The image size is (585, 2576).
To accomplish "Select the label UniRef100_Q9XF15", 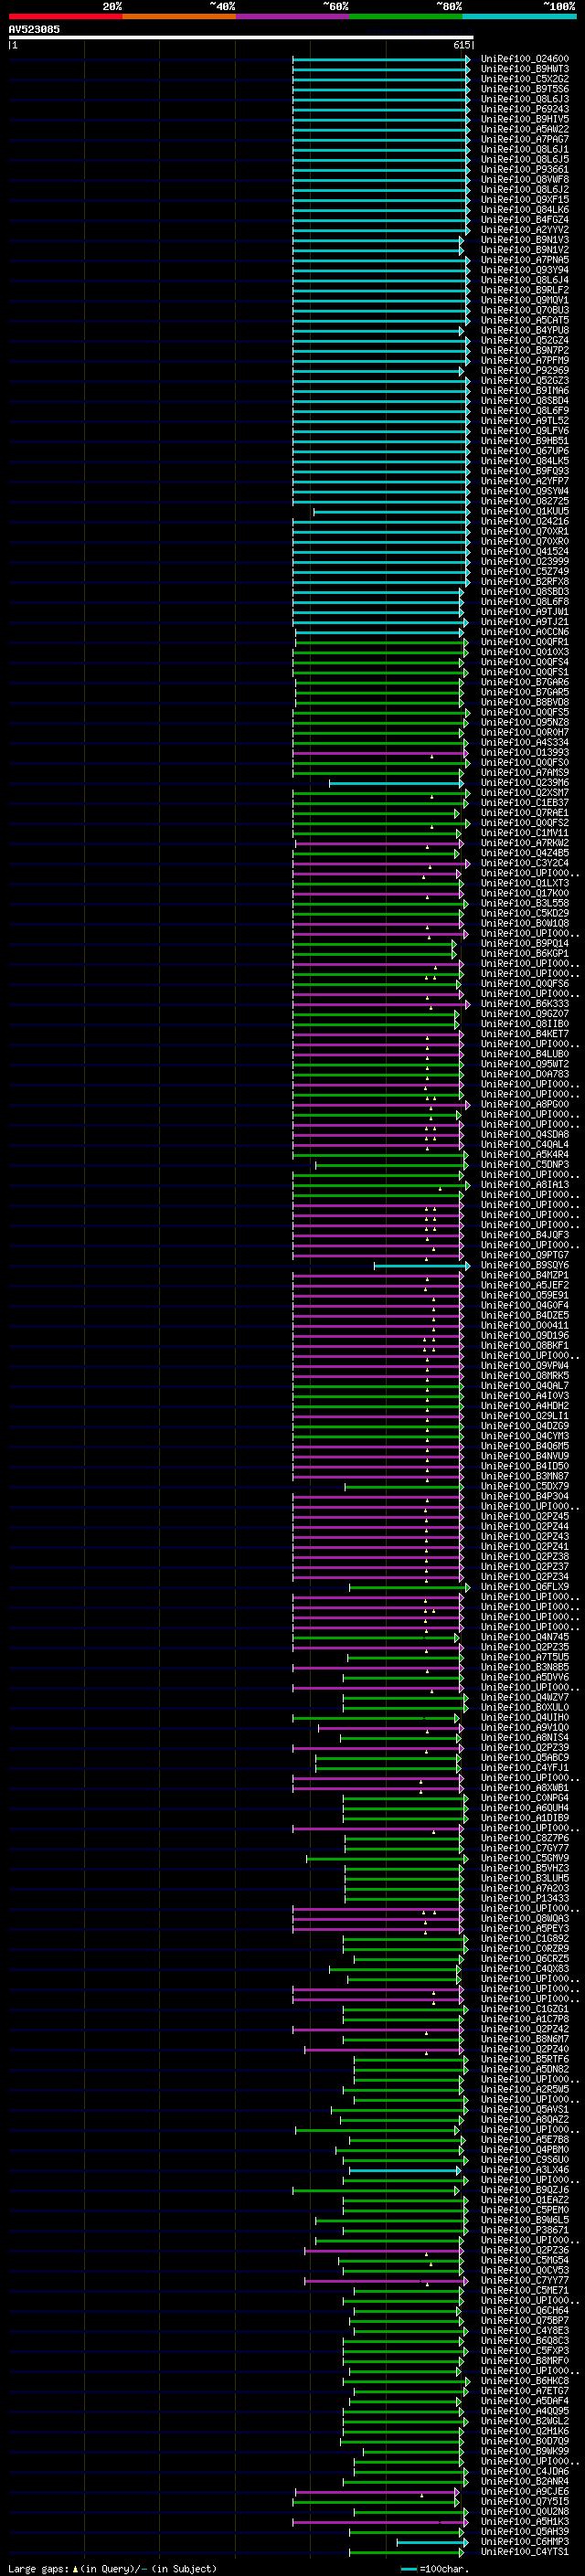I will pos(525,199).
